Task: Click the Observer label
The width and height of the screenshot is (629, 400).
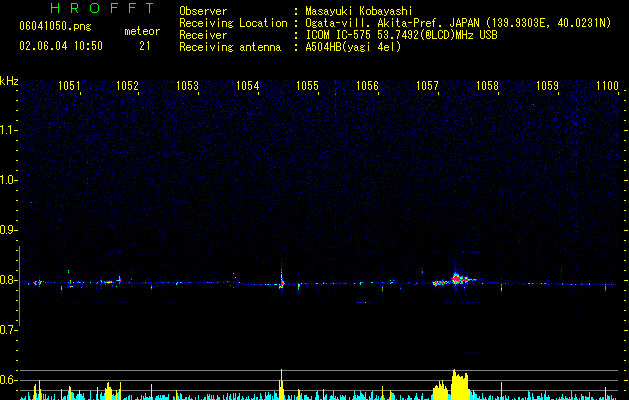Action: tap(203, 11)
